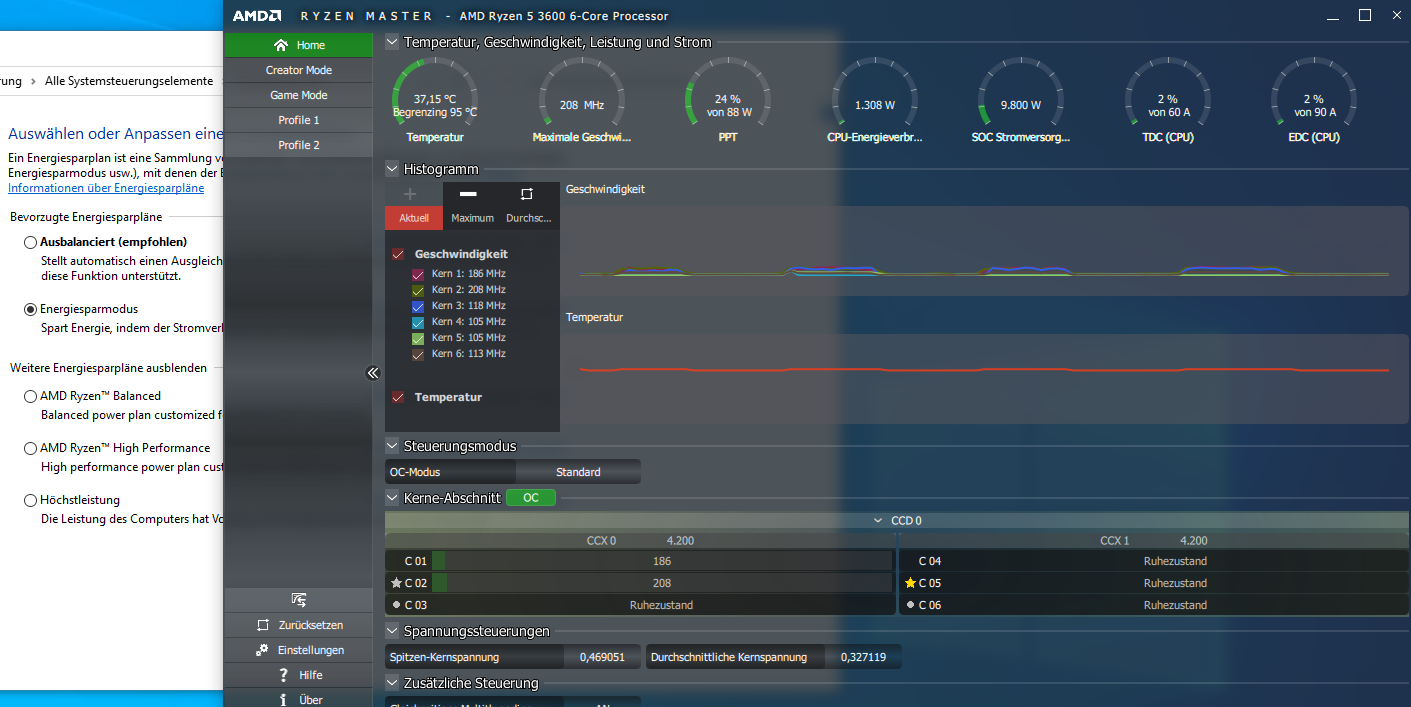This screenshot has width=1411, height=707.
Task: Toggle the Kern 4 checkbox
Action: pyautogui.click(x=418, y=322)
